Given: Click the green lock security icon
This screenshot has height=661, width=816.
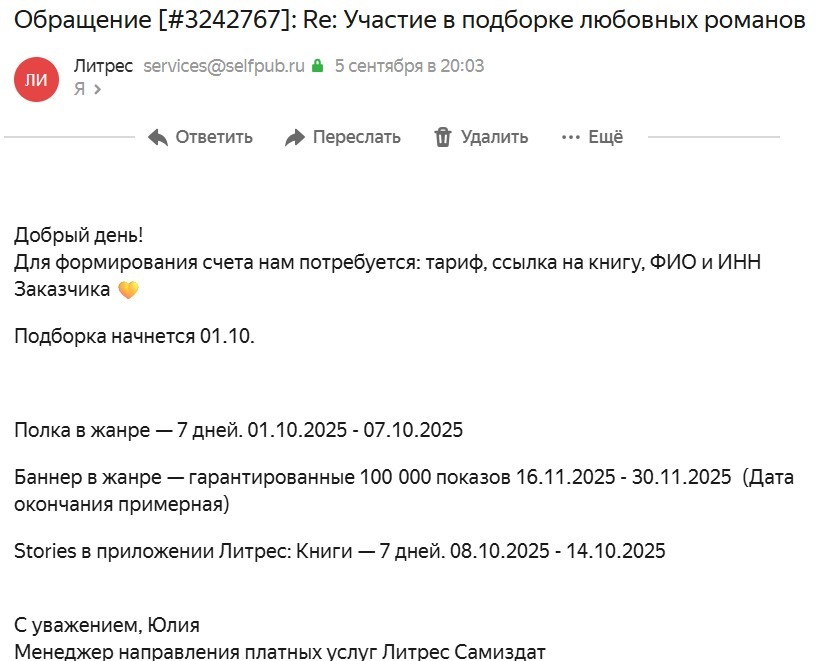Looking at the screenshot, I should (x=318, y=66).
